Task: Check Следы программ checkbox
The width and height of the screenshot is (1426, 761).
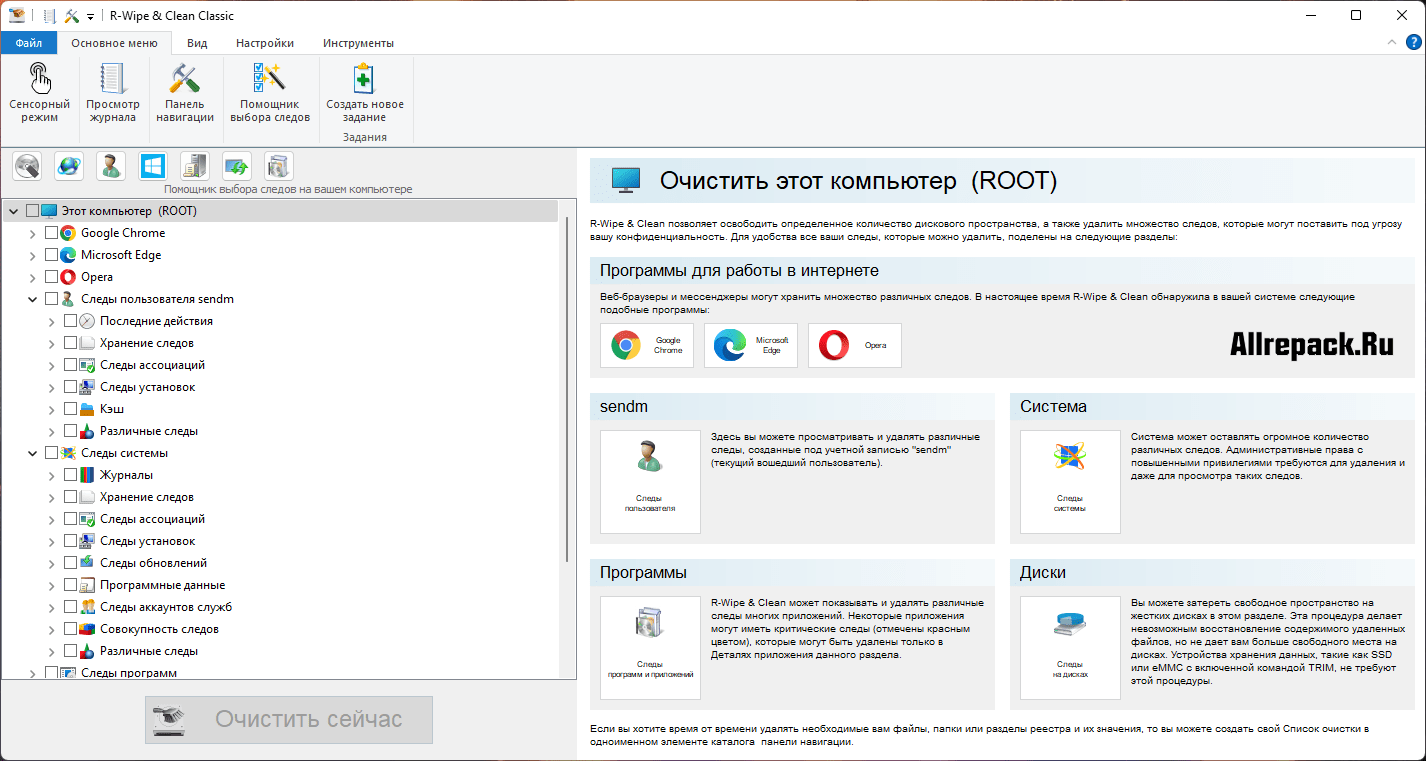Action: pos(51,673)
